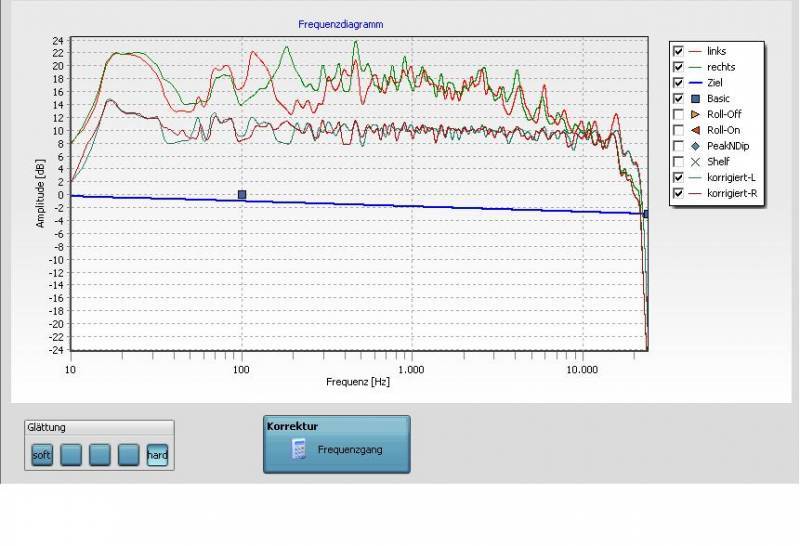This screenshot has width=800, height=546.
Task: Click the Shelf cross icon in legend
Action: point(695,162)
